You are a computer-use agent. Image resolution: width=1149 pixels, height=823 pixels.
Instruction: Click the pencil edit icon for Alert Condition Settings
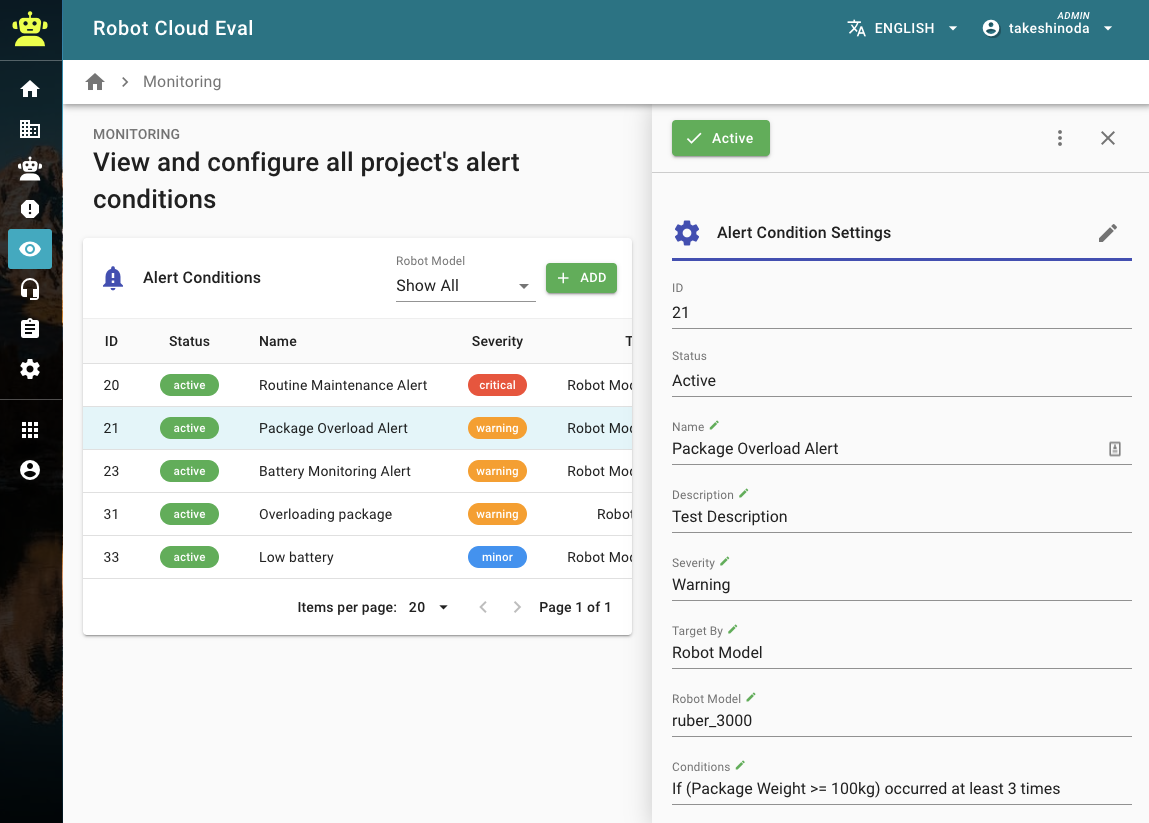[x=1107, y=233]
